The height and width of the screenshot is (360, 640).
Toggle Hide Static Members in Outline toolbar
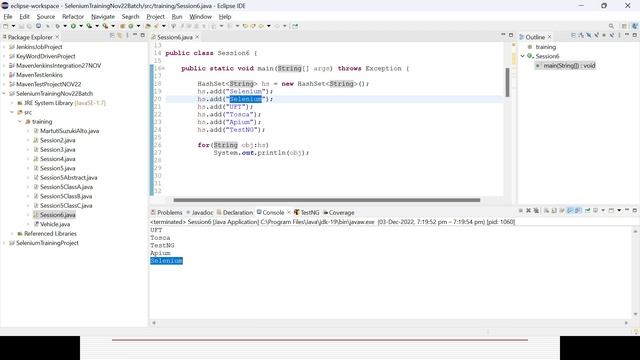click(596, 36)
